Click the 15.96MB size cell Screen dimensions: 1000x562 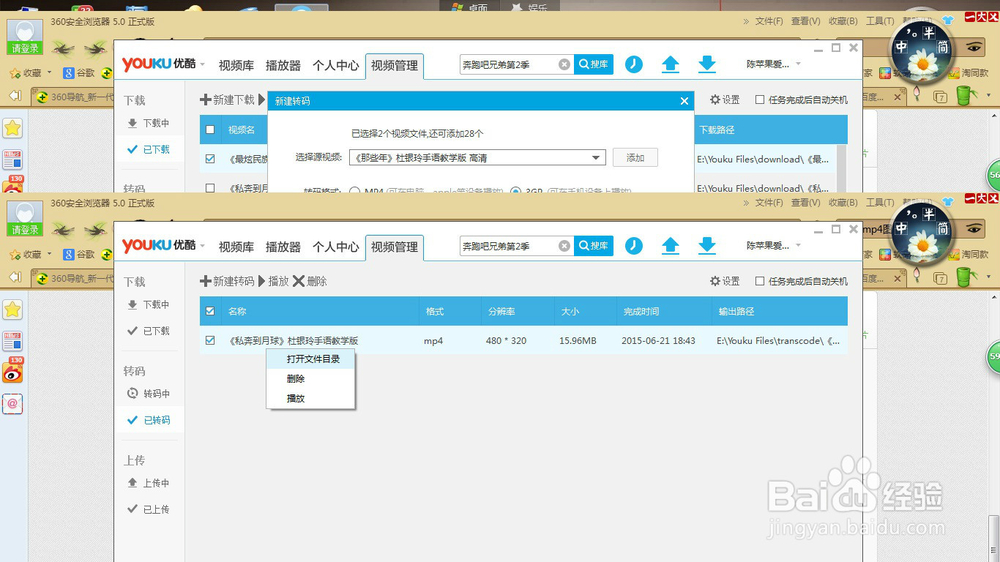577,341
